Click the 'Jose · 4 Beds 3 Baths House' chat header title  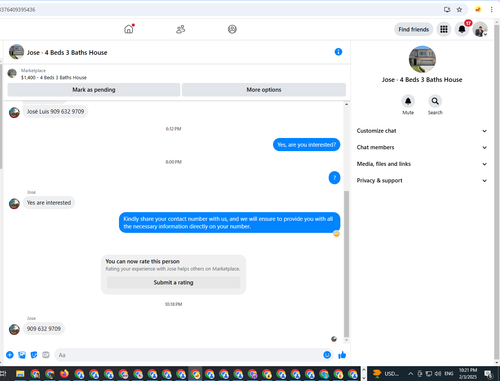(x=67, y=53)
